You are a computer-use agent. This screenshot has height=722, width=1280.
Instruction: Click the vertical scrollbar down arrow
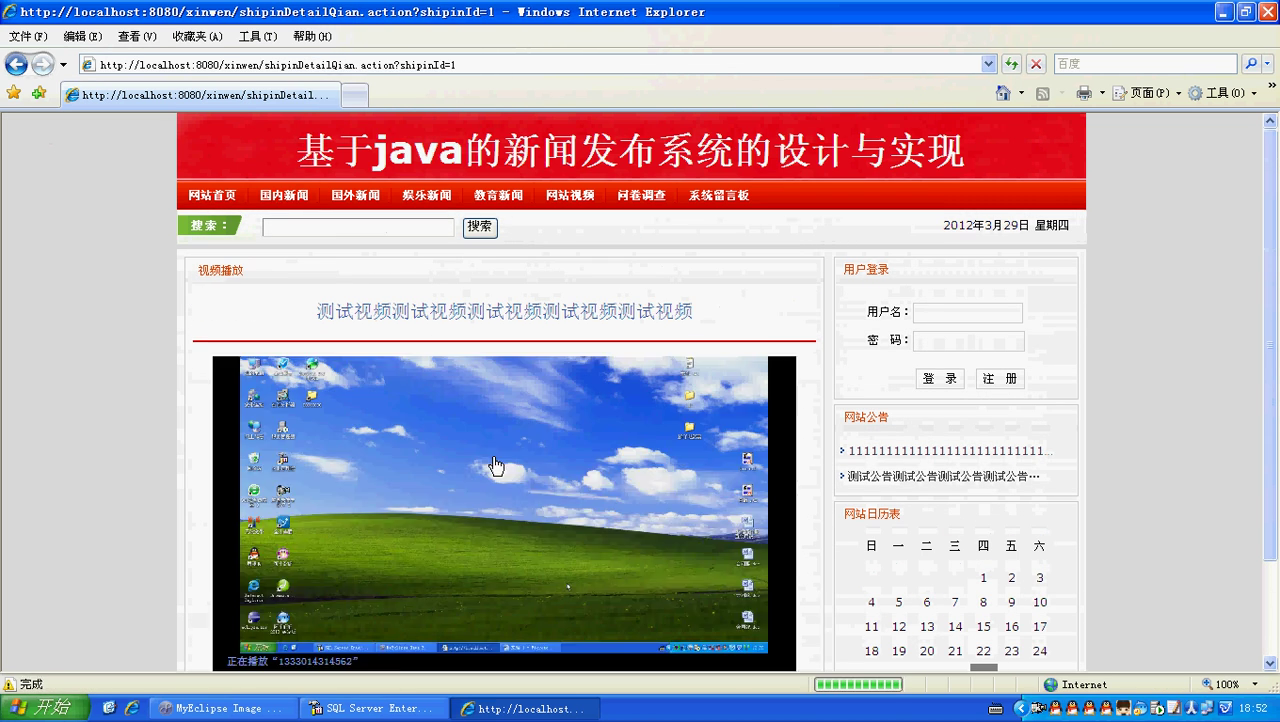tap(1271, 663)
